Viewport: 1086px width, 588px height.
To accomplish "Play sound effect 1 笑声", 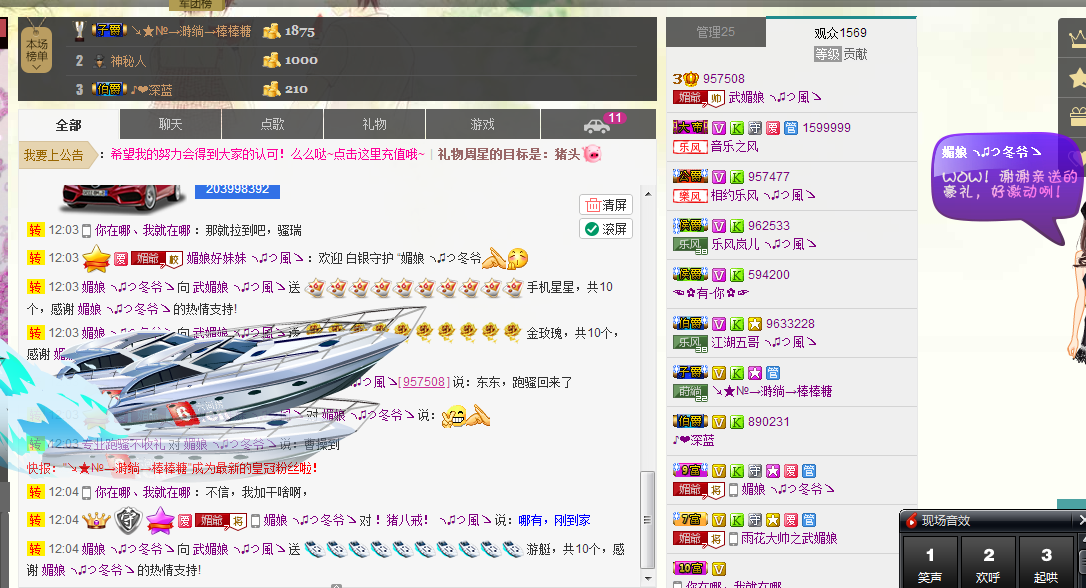I will click(929, 563).
